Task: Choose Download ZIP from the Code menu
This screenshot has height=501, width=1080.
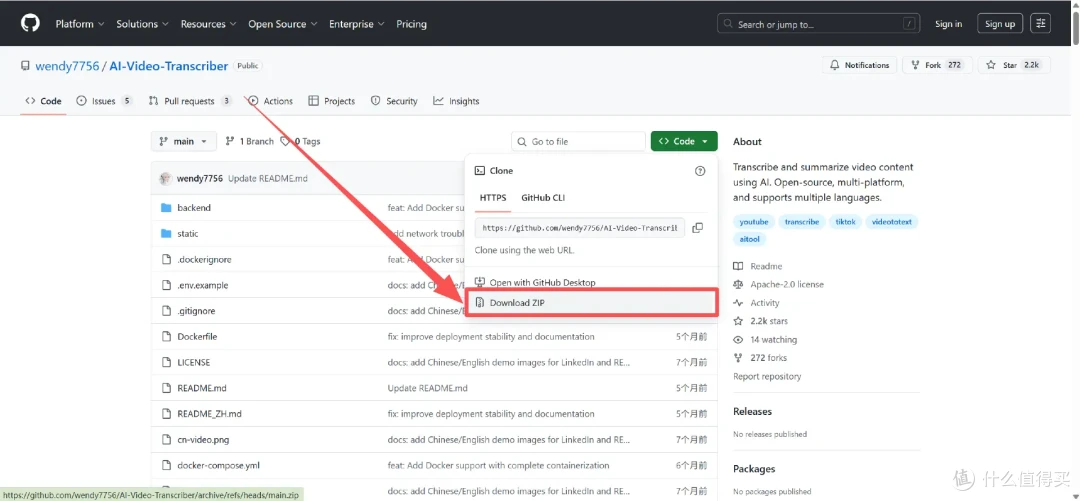Action: pyautogui.click(x=592, y=303)
